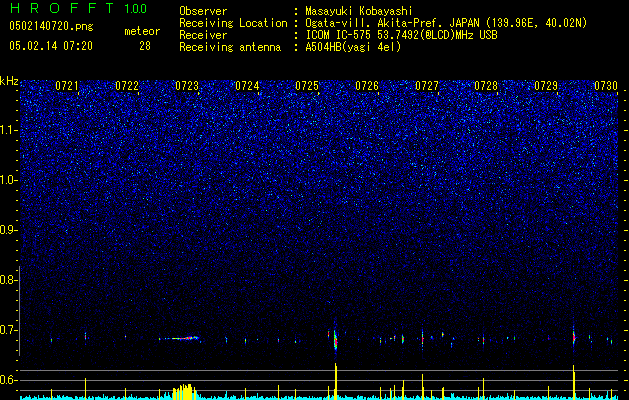Click the kHz axis unit label
This screenshot has width=629, height=400.
[x=9, y=81]
